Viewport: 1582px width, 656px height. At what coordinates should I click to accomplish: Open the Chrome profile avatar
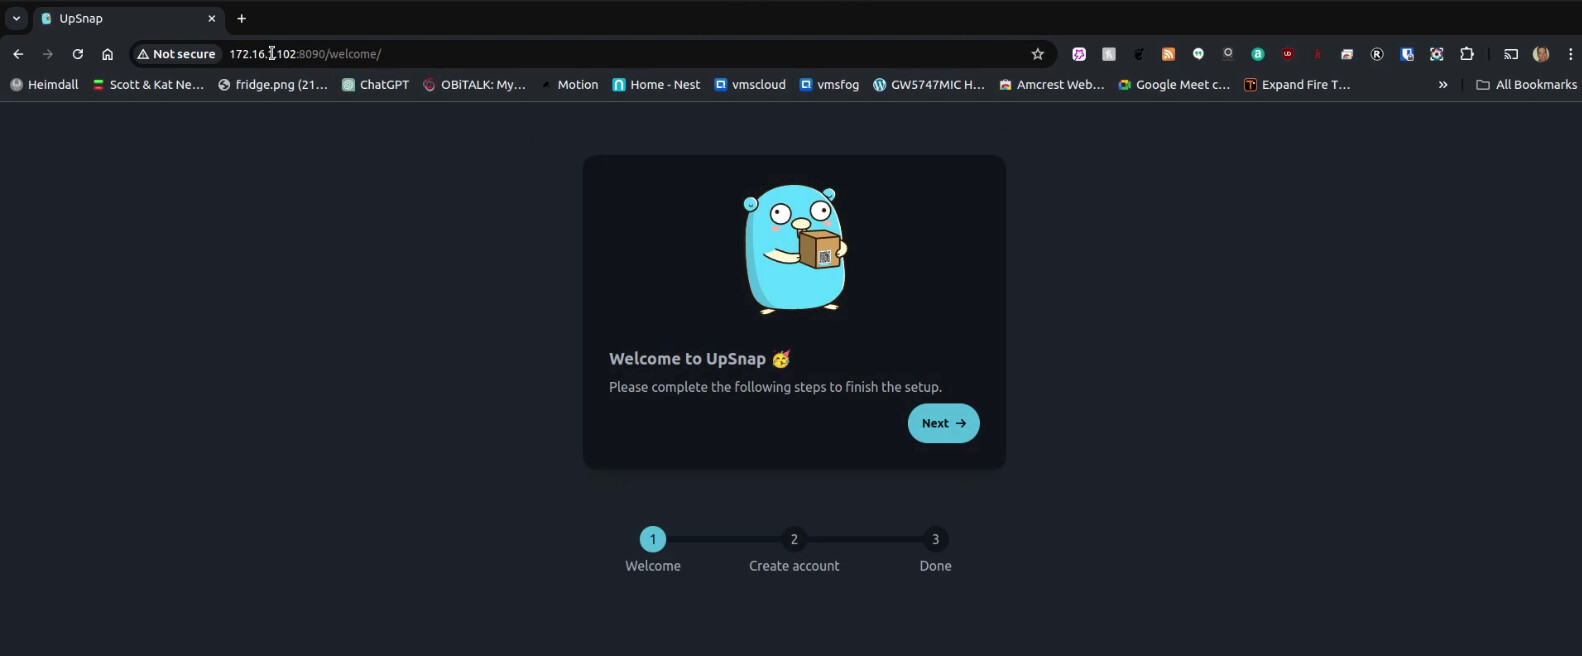click(1541, 54)
